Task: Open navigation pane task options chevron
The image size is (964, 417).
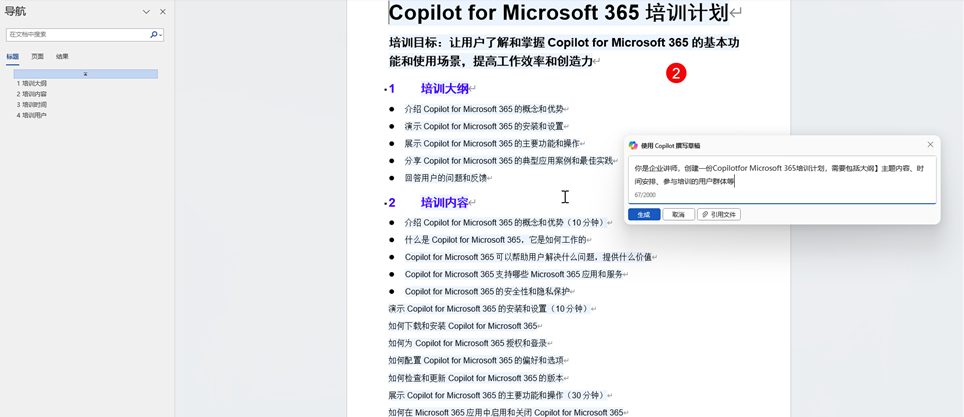Action: tap(146, 12)
